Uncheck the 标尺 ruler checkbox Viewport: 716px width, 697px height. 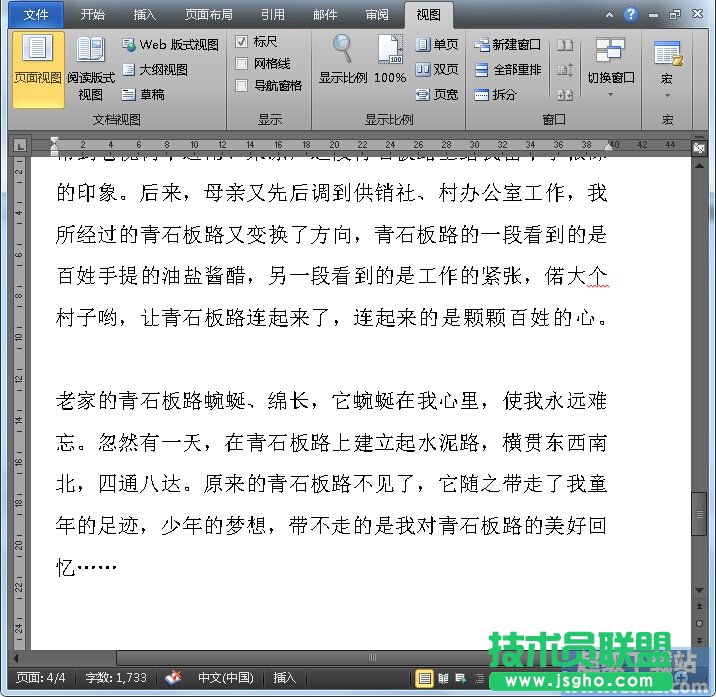click(242, 42)
